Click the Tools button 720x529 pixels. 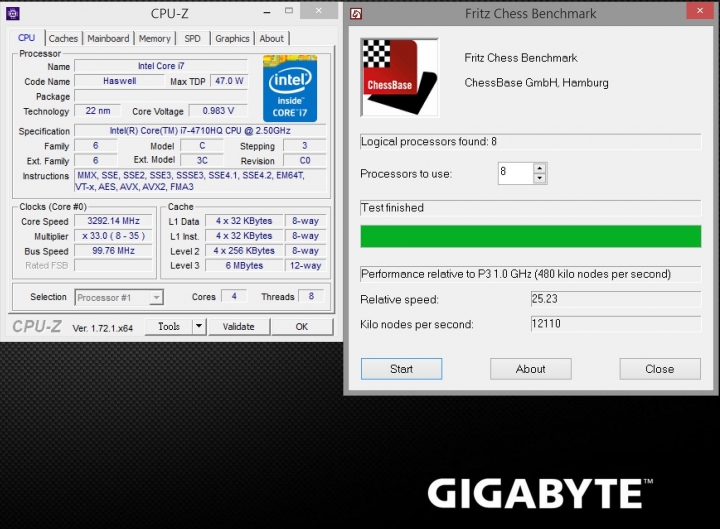(169, 326)
